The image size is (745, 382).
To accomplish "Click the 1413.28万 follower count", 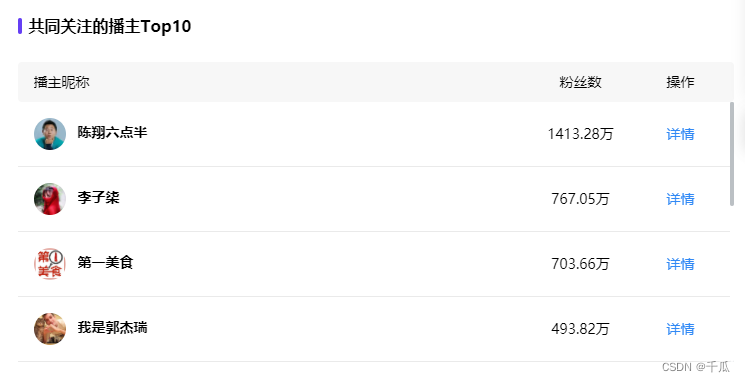I will click(x=580, y=134).
